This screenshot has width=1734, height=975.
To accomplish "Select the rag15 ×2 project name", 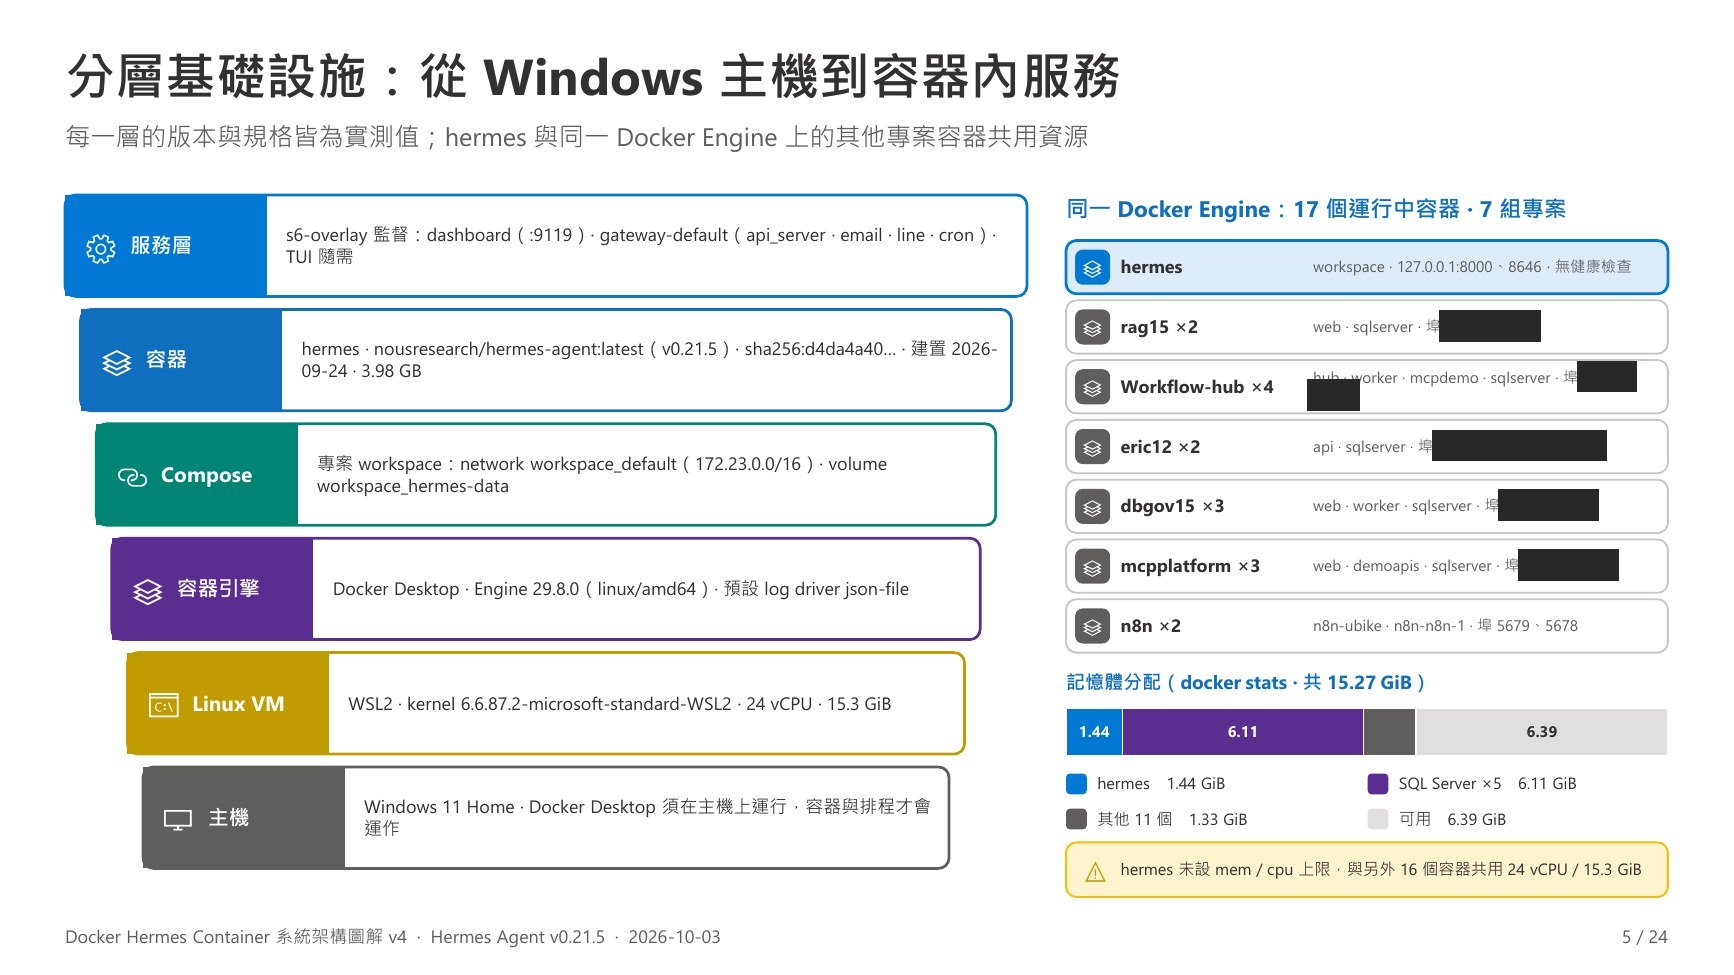I will point(1159,327).
